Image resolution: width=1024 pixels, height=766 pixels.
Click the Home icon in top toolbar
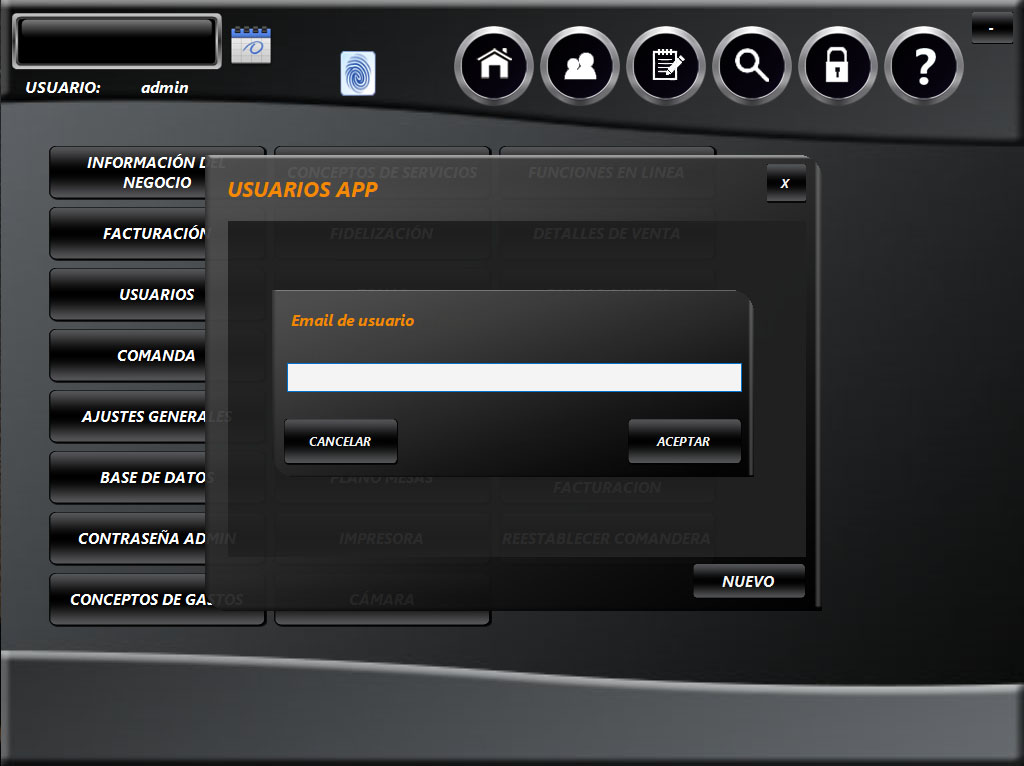(494, 66)
